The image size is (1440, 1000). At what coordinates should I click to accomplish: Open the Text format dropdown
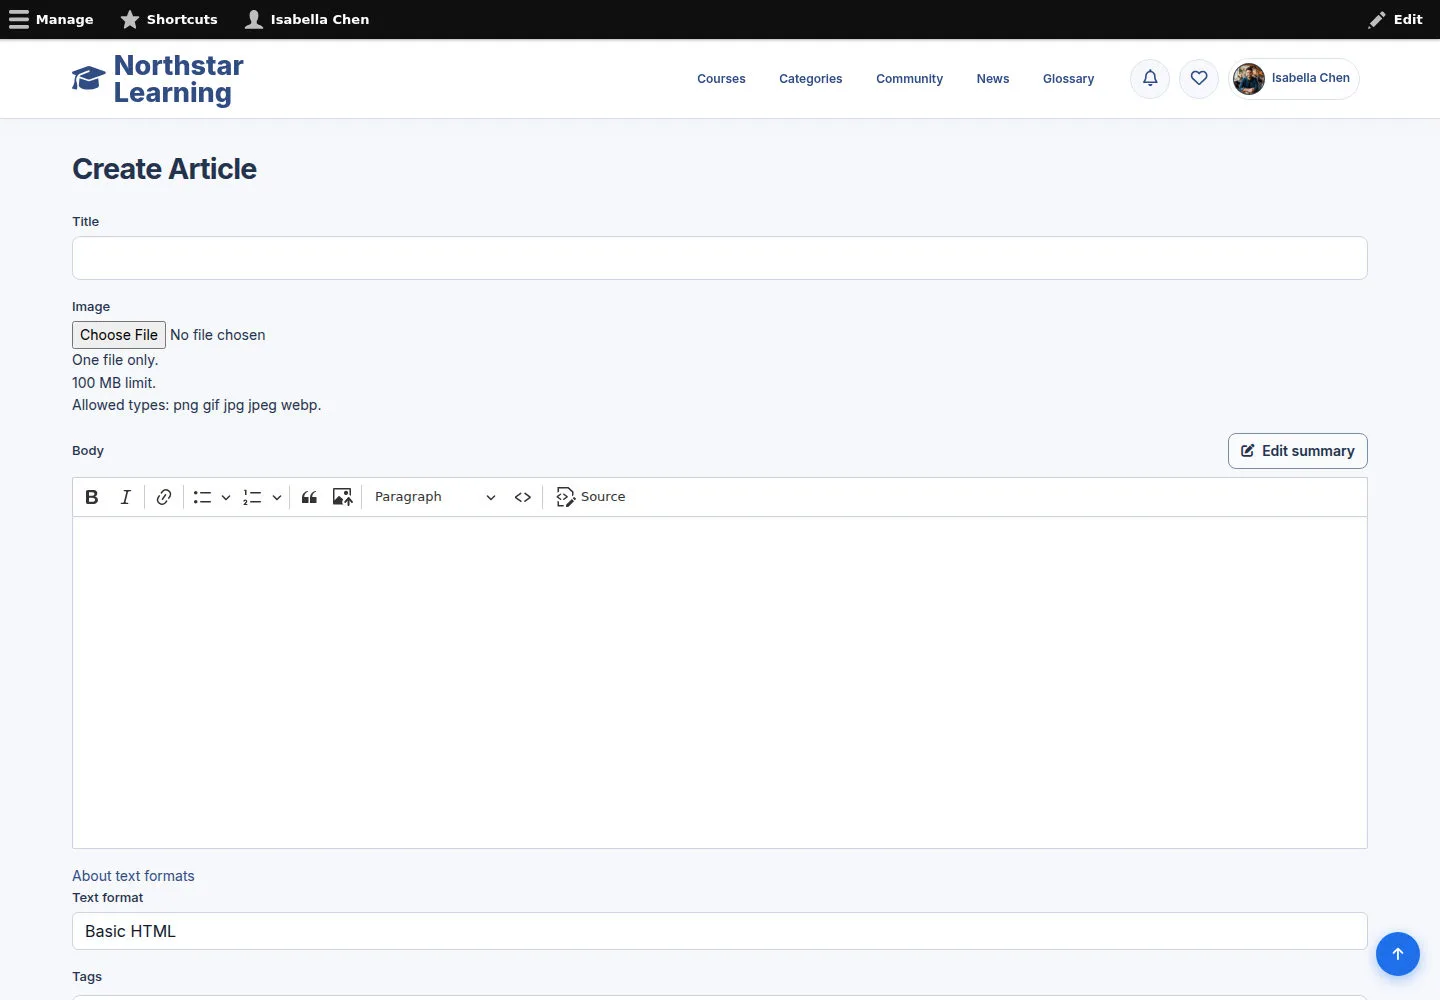720,931
